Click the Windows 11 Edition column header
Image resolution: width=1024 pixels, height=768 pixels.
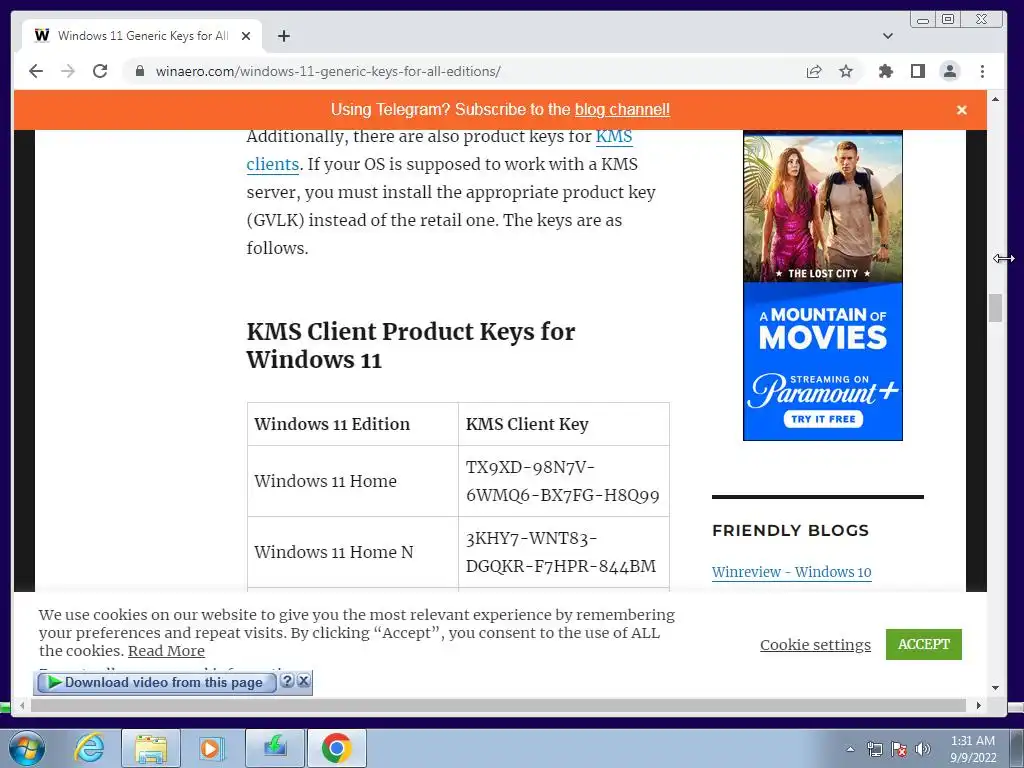tap(353, 424)
